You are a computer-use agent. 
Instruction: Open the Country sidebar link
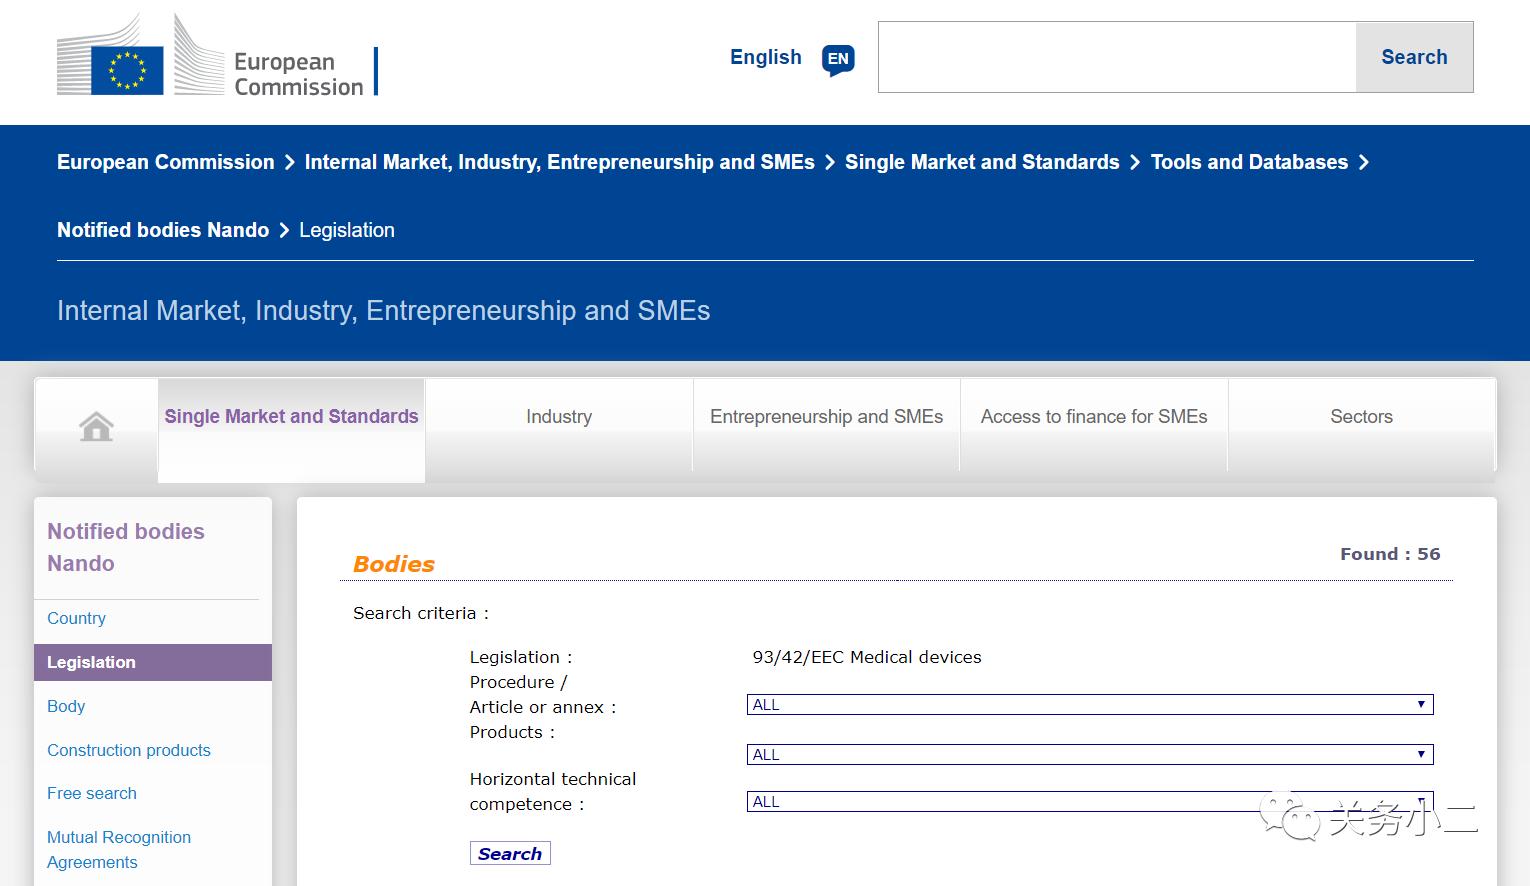click(76, 618)
